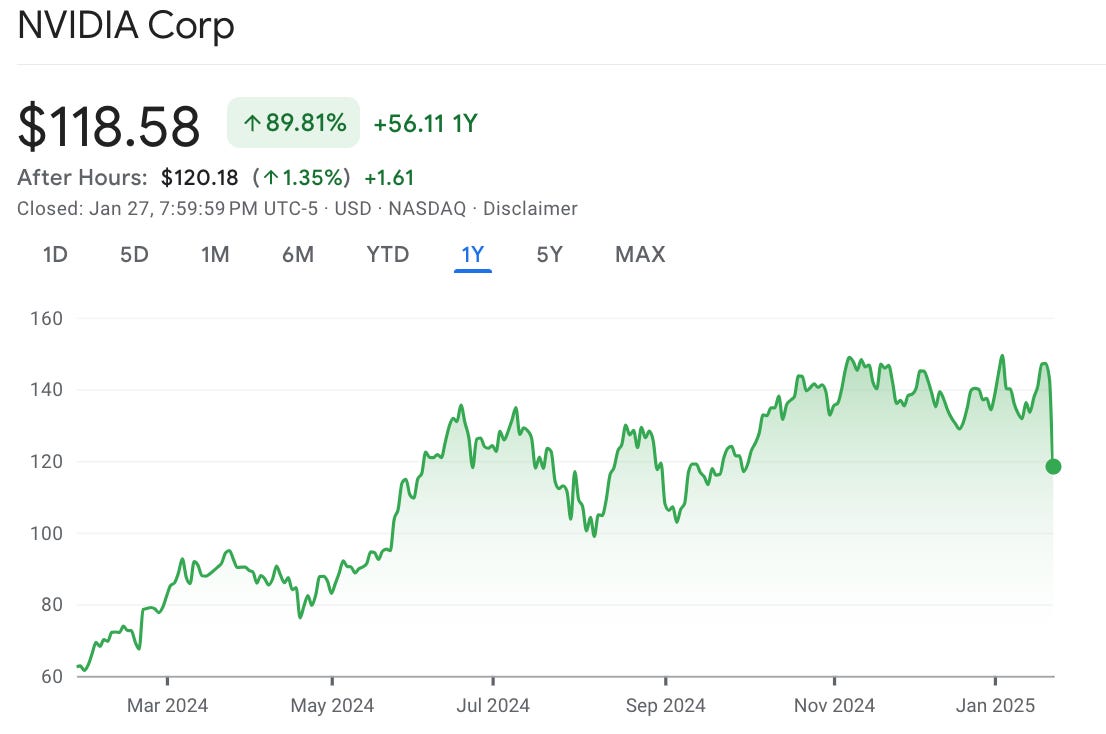Click the Sep 2024 axis label

[x=665, y=705]
